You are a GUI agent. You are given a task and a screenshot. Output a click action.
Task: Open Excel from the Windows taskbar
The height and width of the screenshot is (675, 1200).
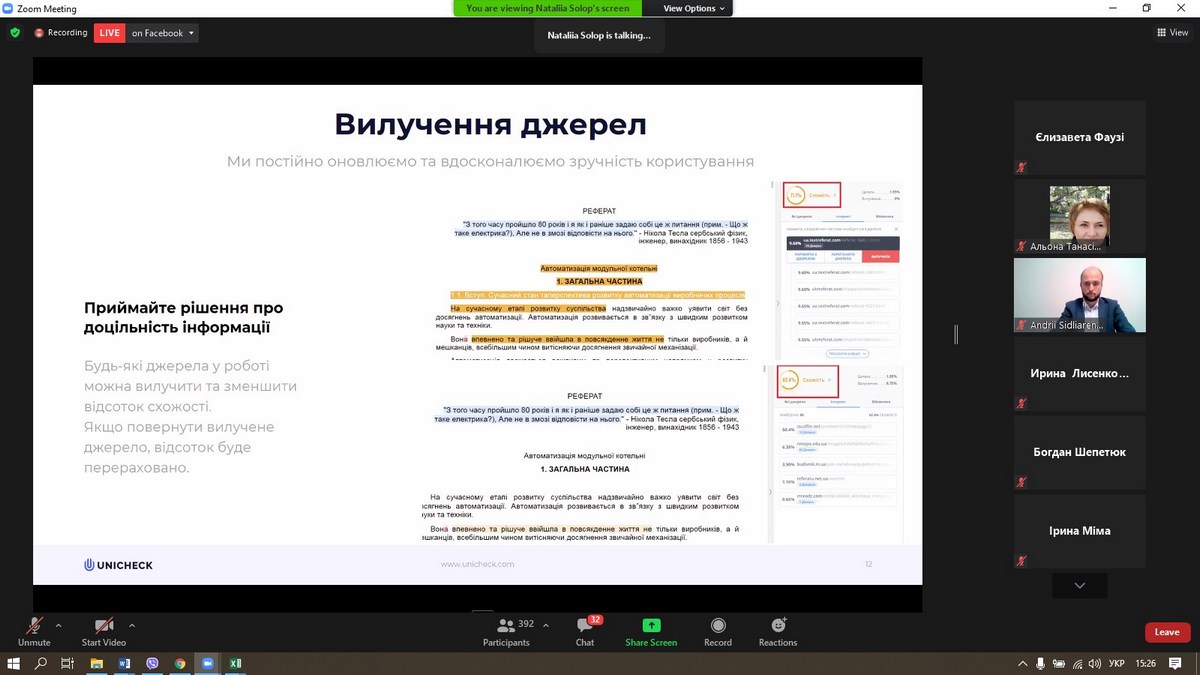click(236, 663)
